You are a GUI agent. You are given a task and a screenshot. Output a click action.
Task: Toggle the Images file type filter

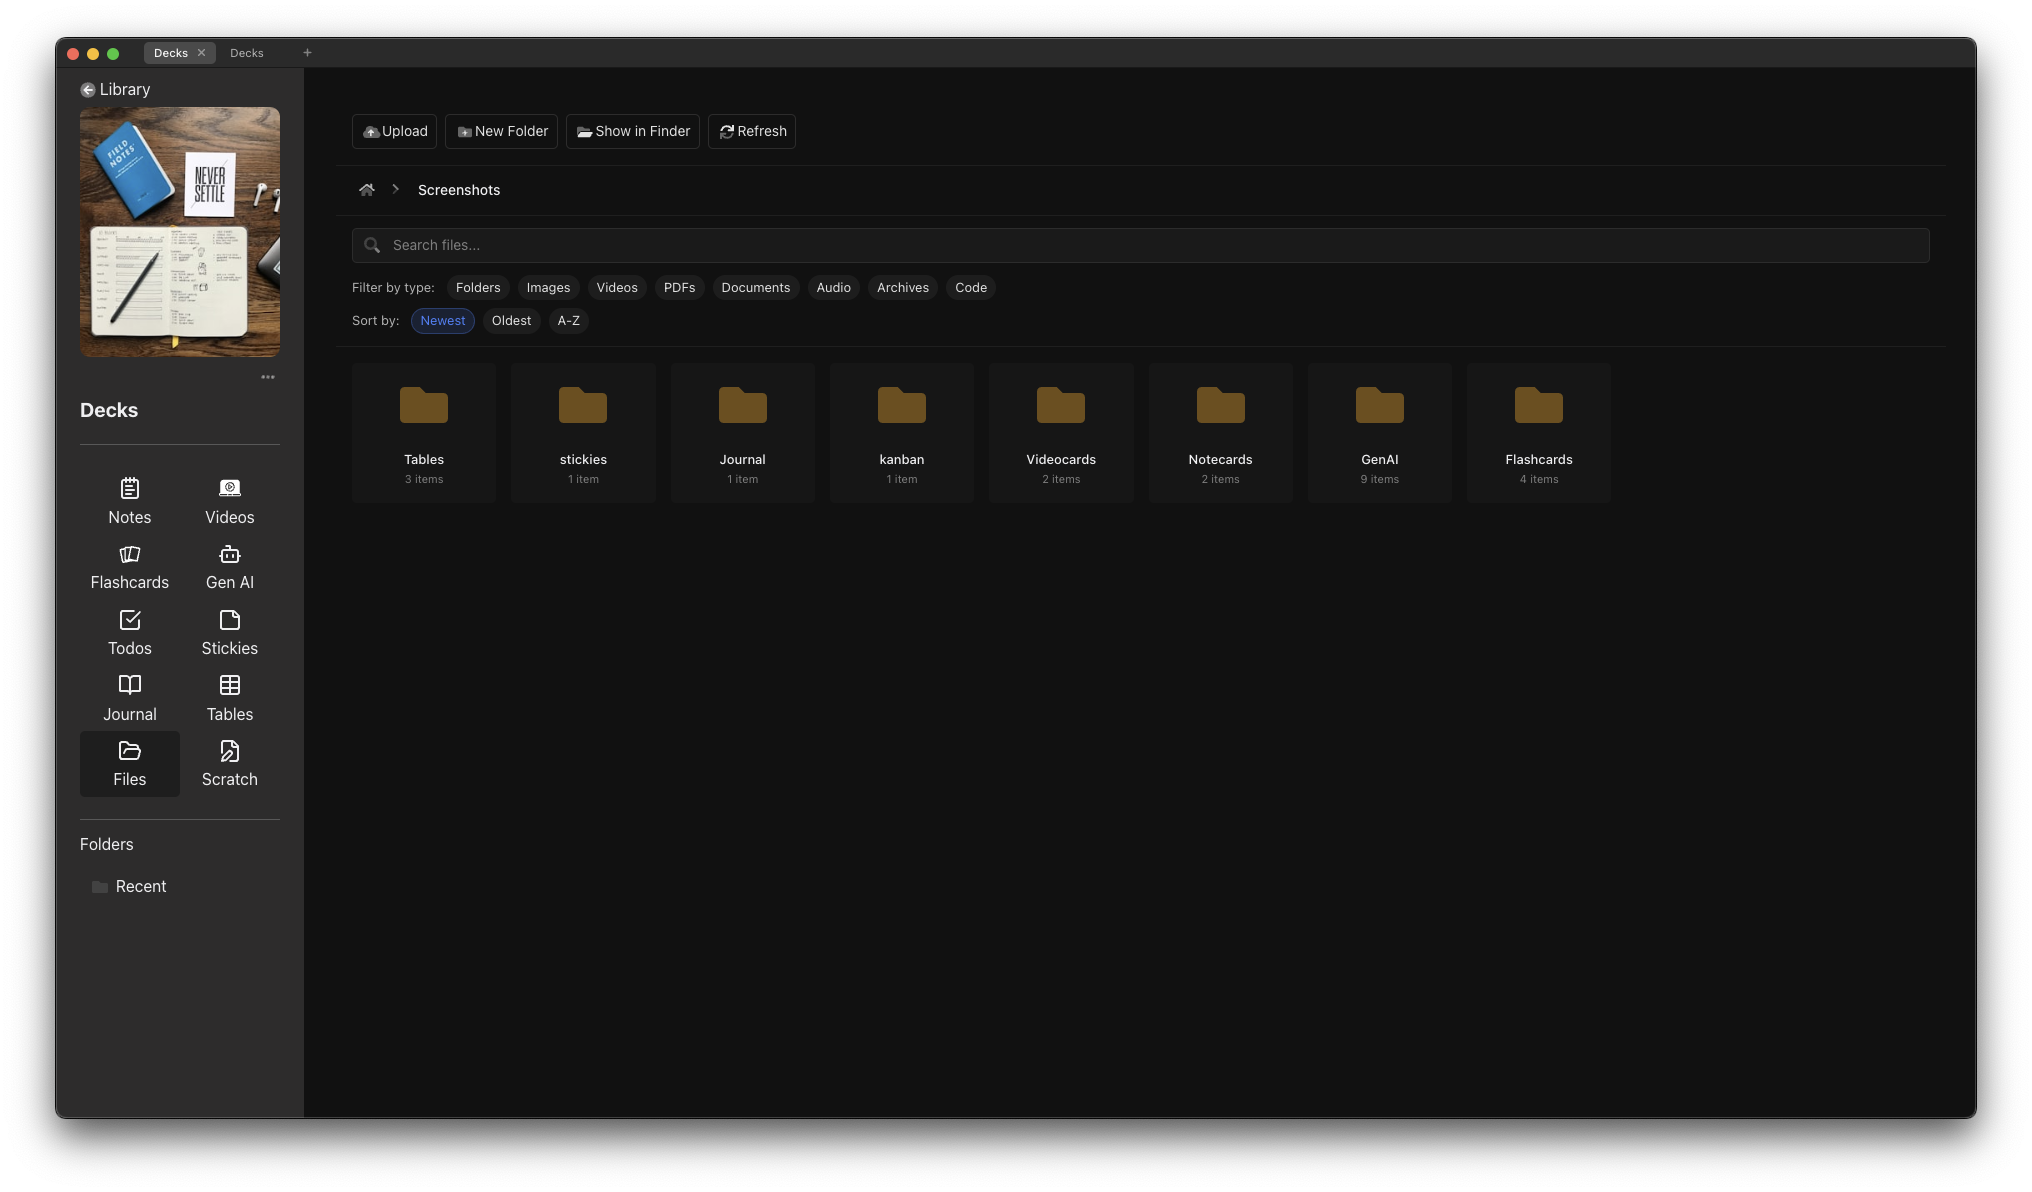[548, 287]
